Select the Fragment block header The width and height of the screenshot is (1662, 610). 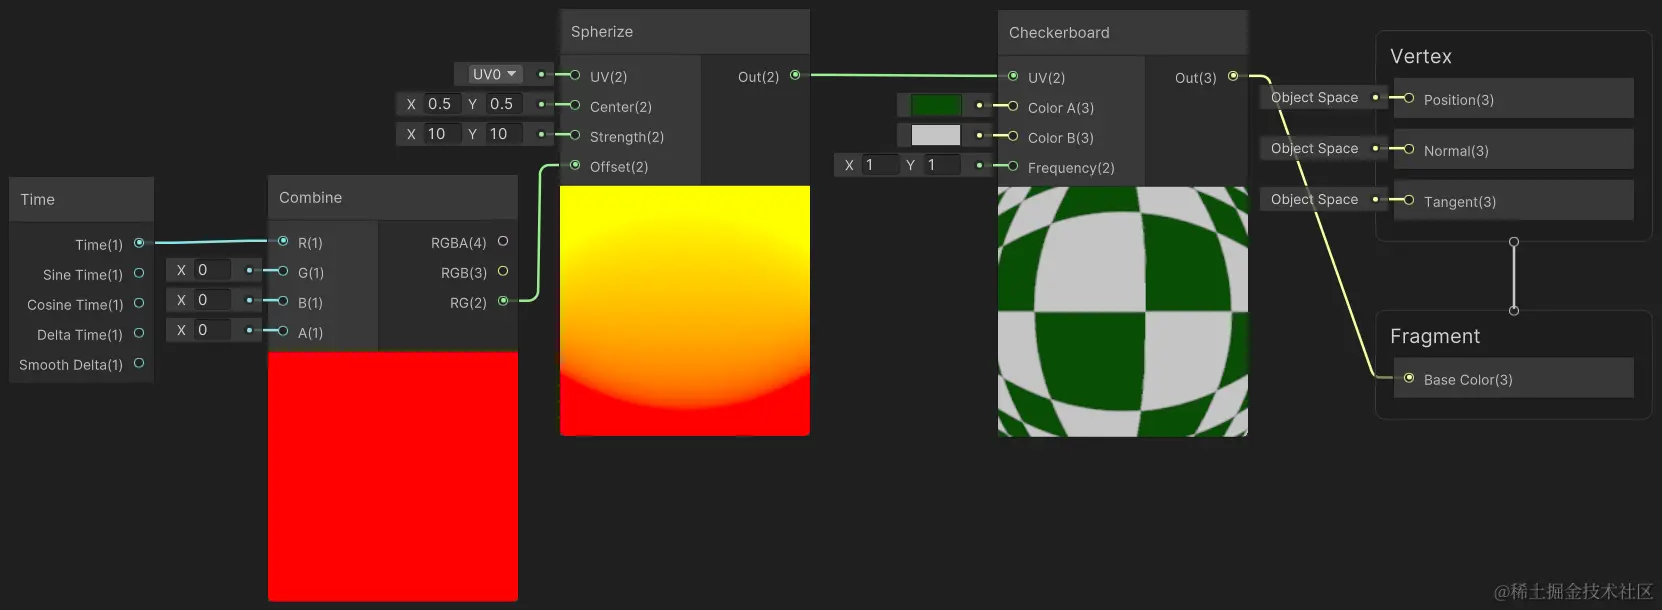point(1435,337)
